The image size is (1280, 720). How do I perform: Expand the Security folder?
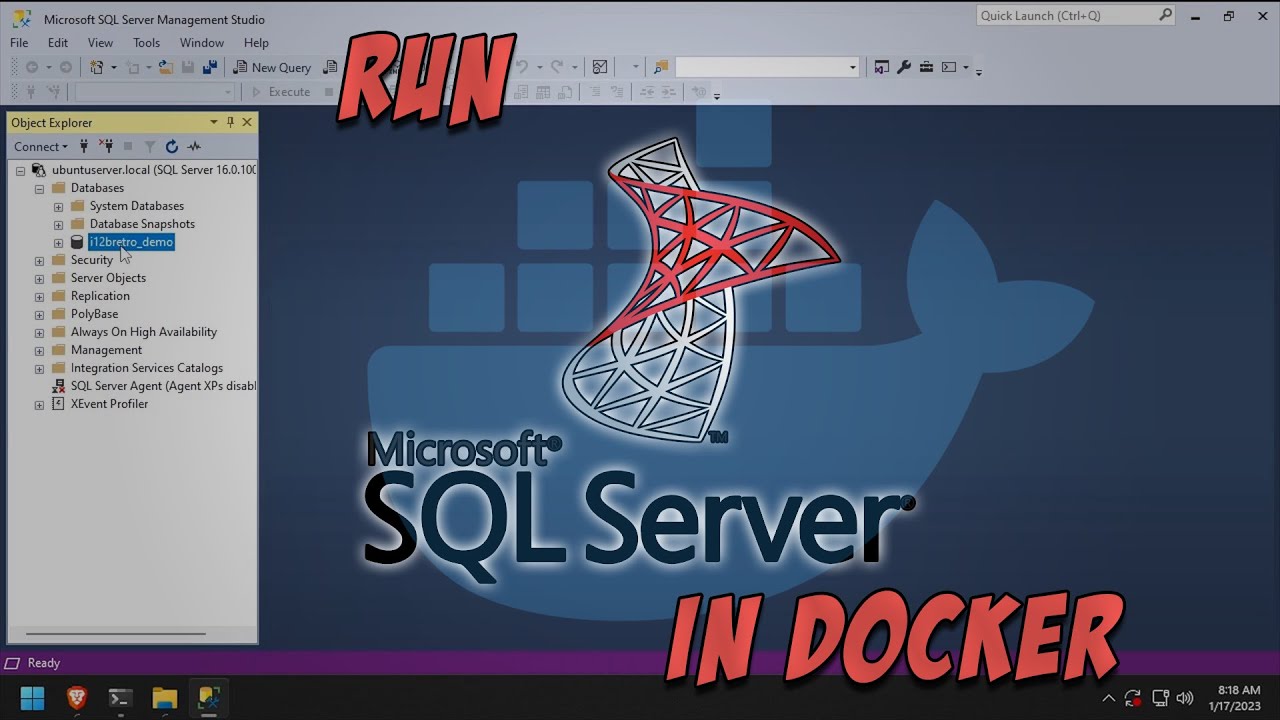click(x=39, y=260)
